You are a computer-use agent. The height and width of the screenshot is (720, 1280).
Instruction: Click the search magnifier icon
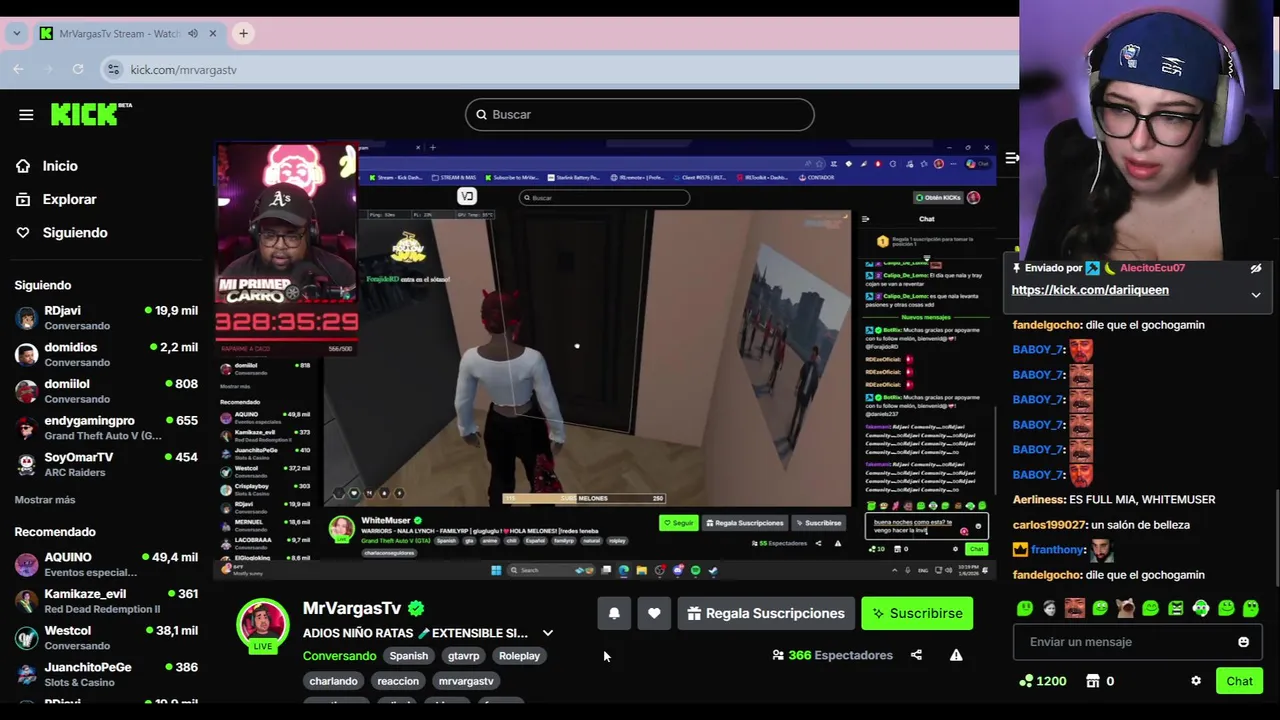[481, 115]
